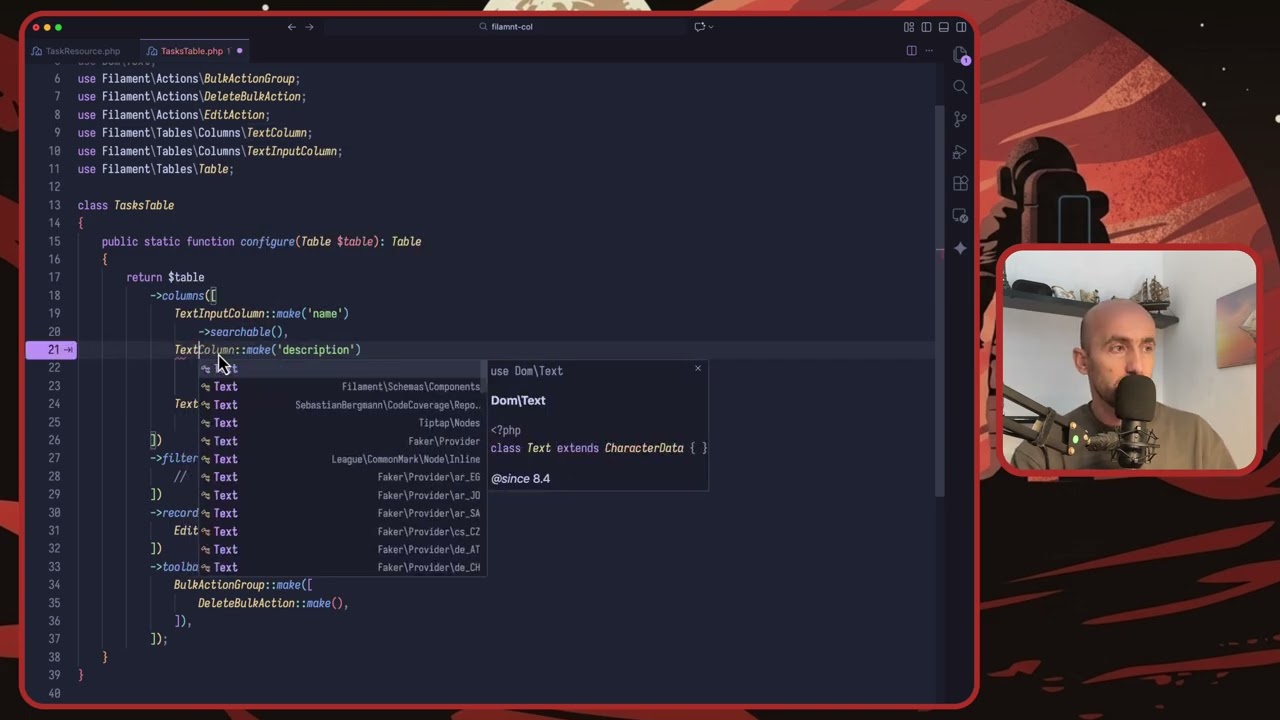Click the 'use Filament\Actions\EditAction;' line
Screen dimensions: 1280x720
174,115
